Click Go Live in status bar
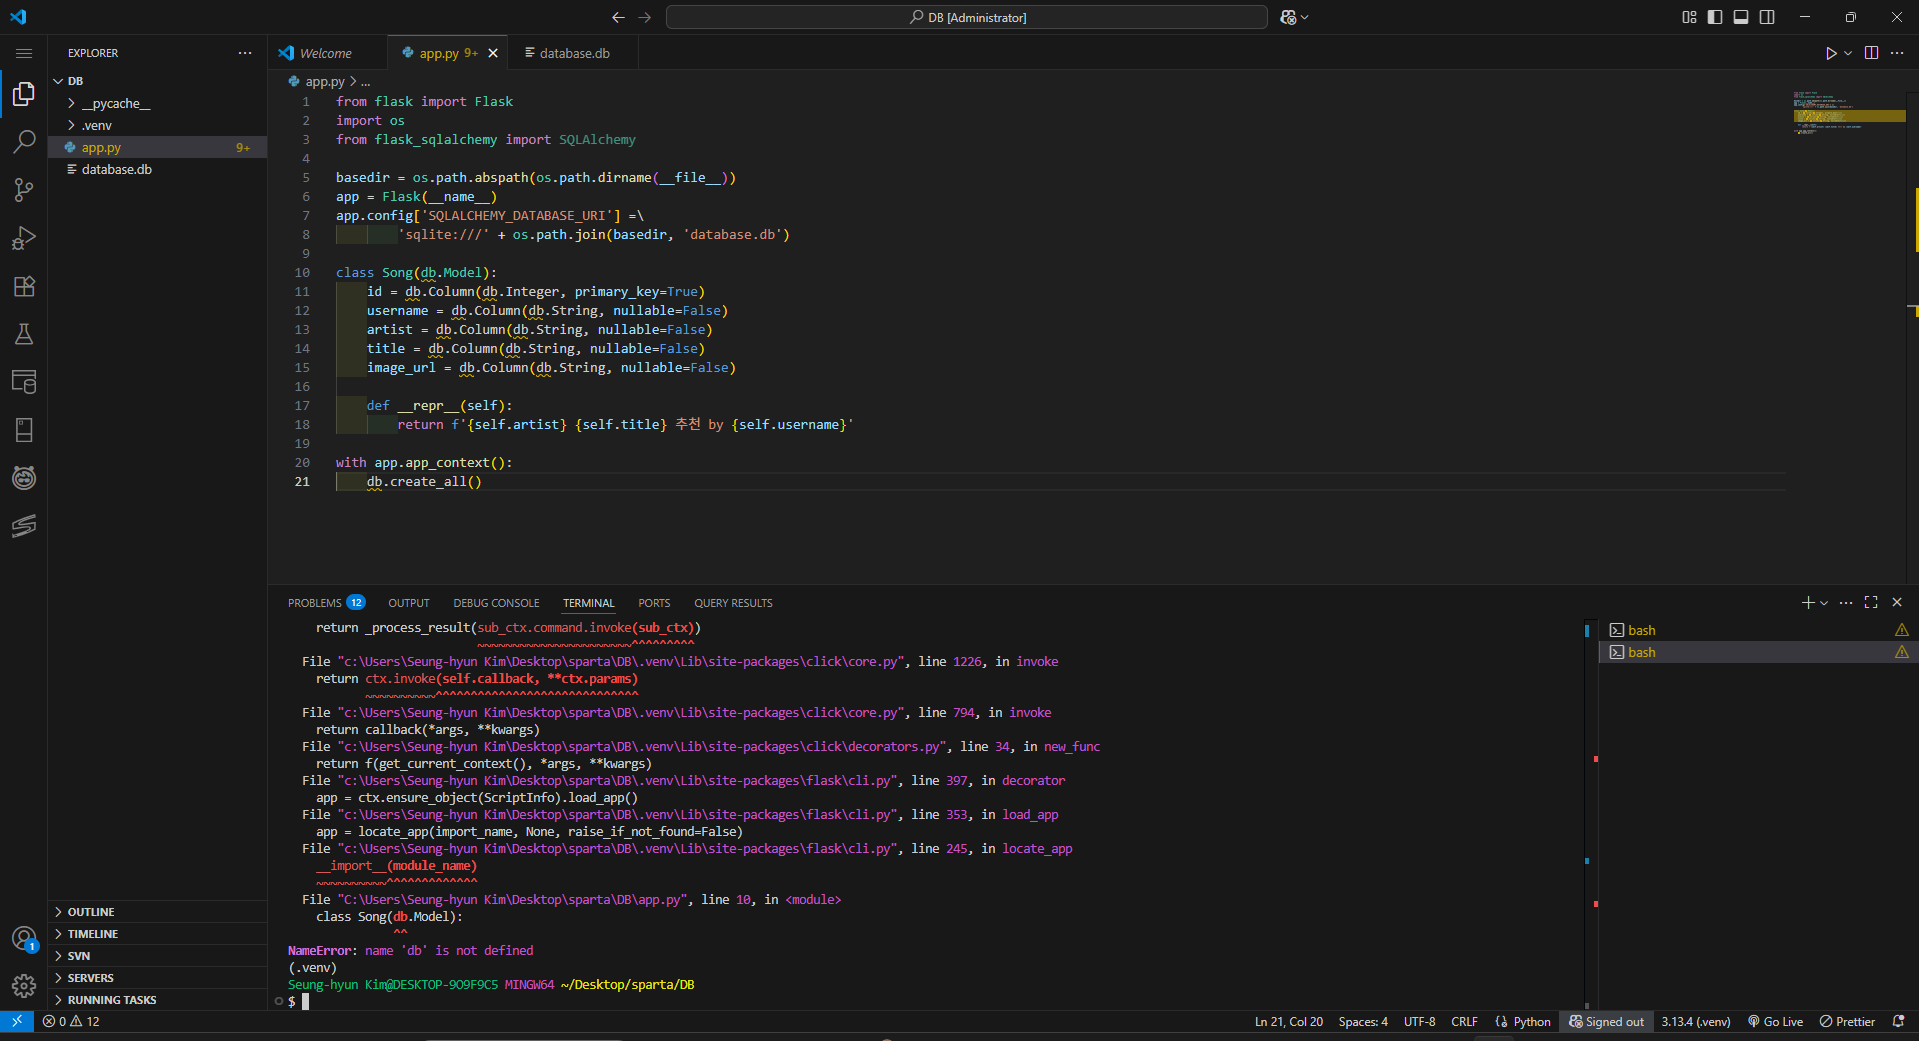This screenshot has width=1919, height=1041. (1775, 1022)
